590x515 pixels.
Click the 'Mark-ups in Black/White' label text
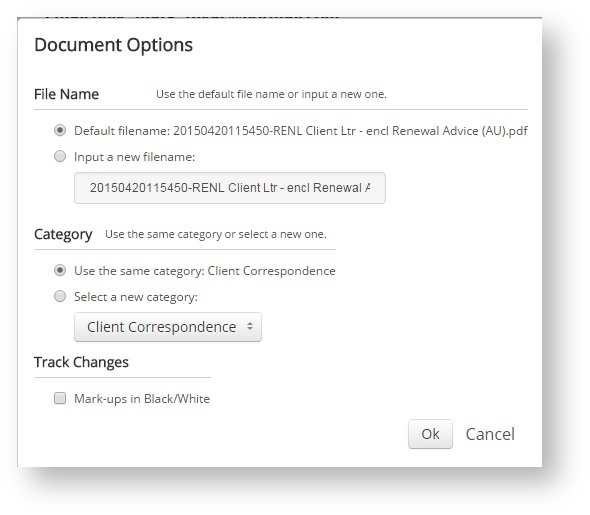coord(142,399)
